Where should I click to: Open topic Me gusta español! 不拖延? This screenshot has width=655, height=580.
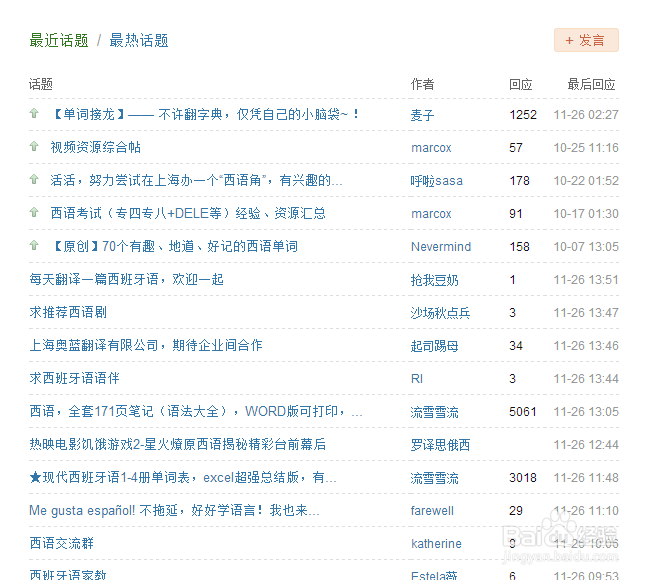[x=174, y=510]
